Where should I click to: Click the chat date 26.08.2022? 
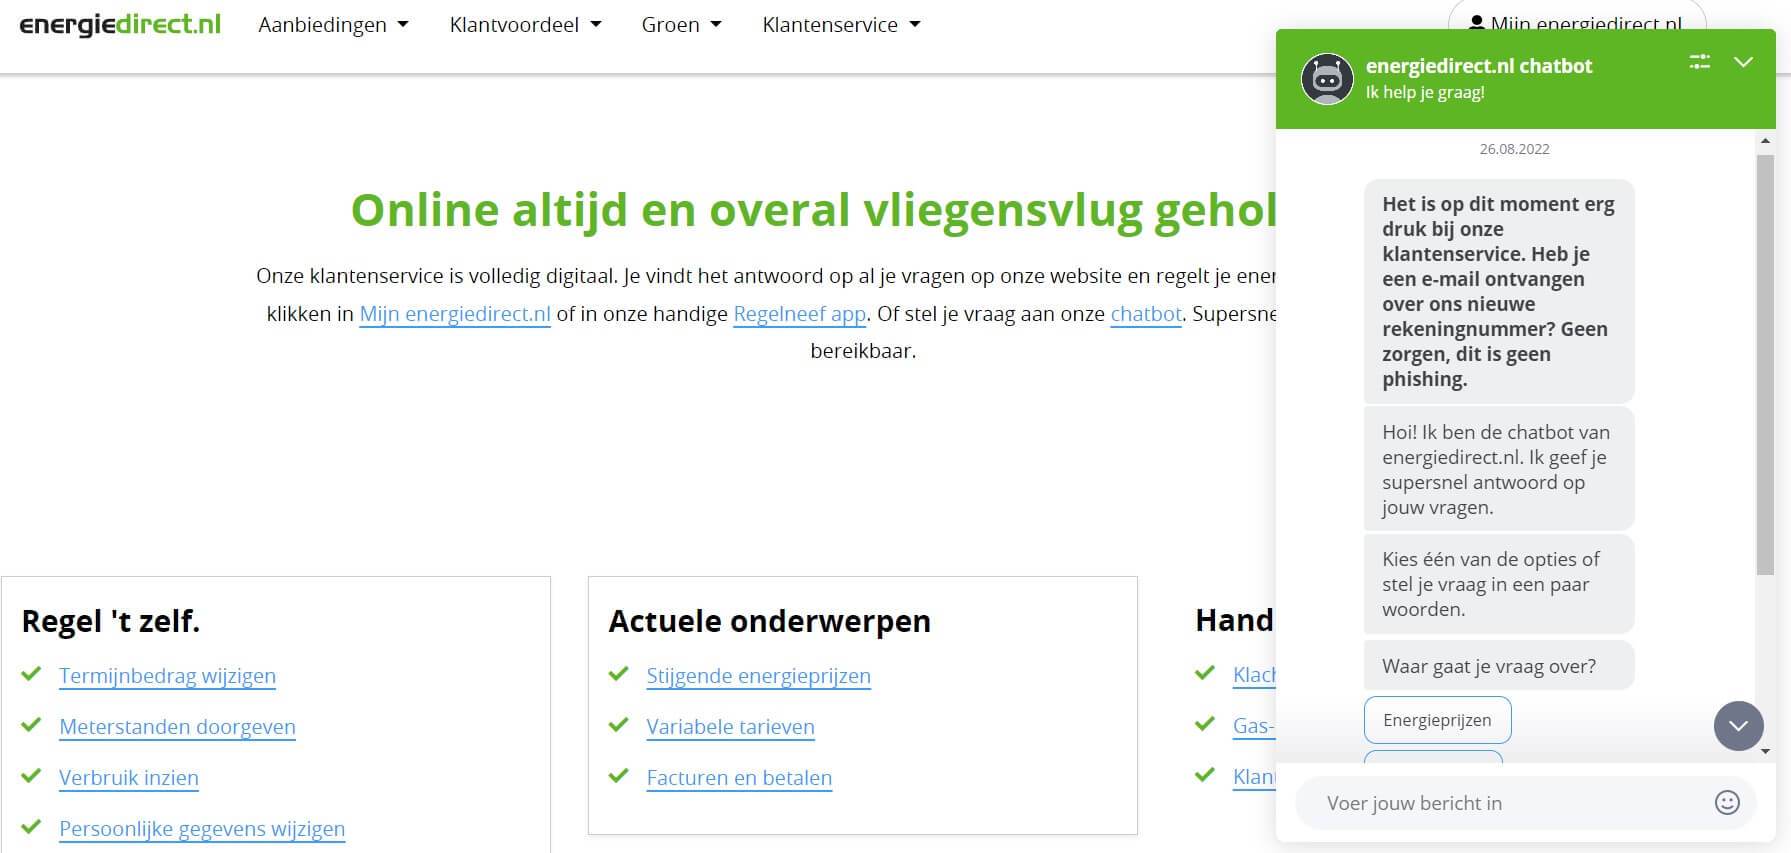click(x=1514, y=149)
